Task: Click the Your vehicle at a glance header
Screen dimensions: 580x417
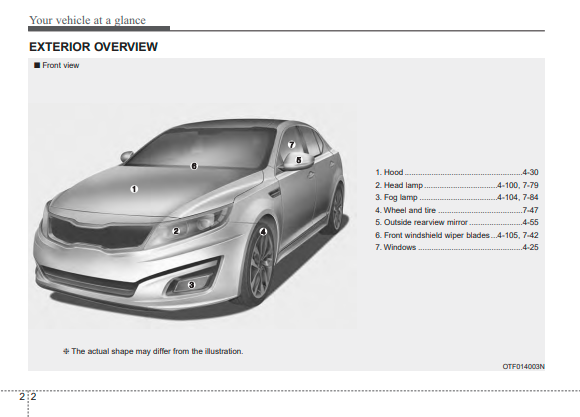Action: [x=88, y=20]
